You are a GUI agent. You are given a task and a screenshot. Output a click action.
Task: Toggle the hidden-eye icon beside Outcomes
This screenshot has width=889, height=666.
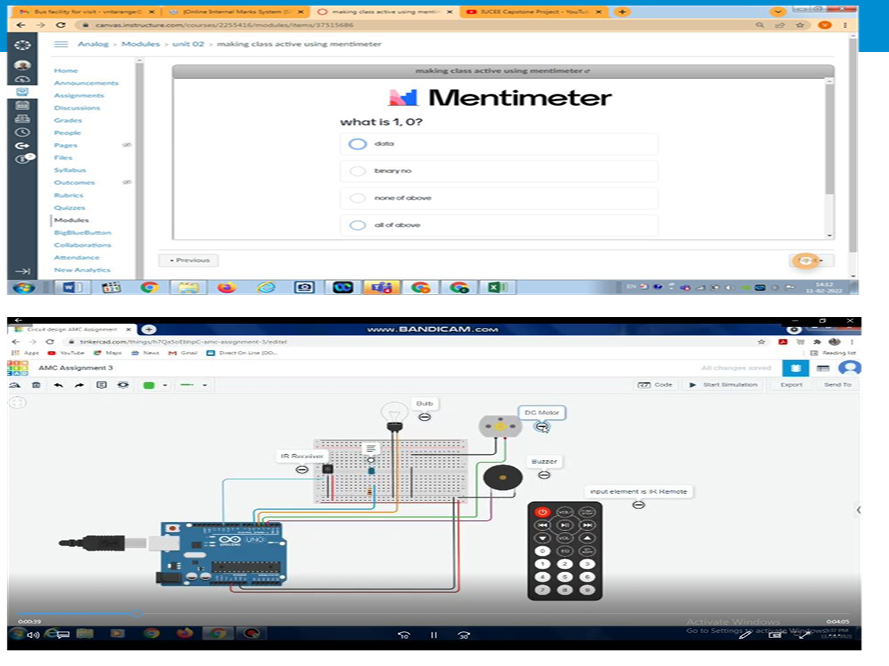(127, 183)
